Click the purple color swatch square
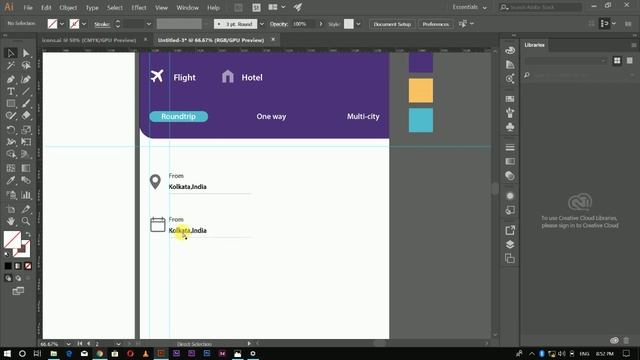The width and height of the screenshot is (640, 360). click(x=421, y=62)
